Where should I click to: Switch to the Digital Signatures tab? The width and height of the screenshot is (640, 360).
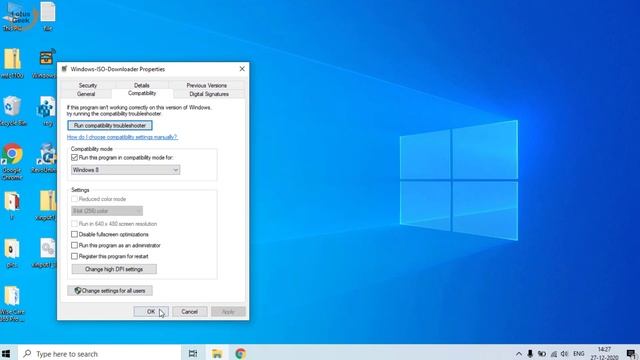209,94
